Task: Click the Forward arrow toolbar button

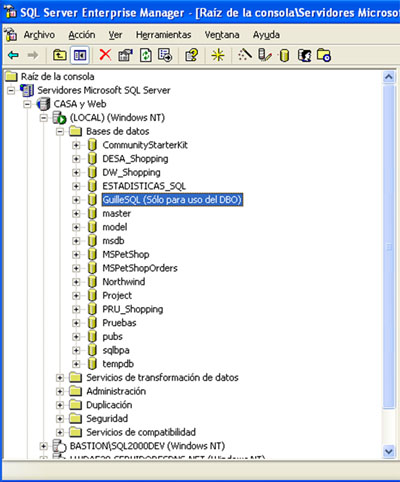Action: 32,55
